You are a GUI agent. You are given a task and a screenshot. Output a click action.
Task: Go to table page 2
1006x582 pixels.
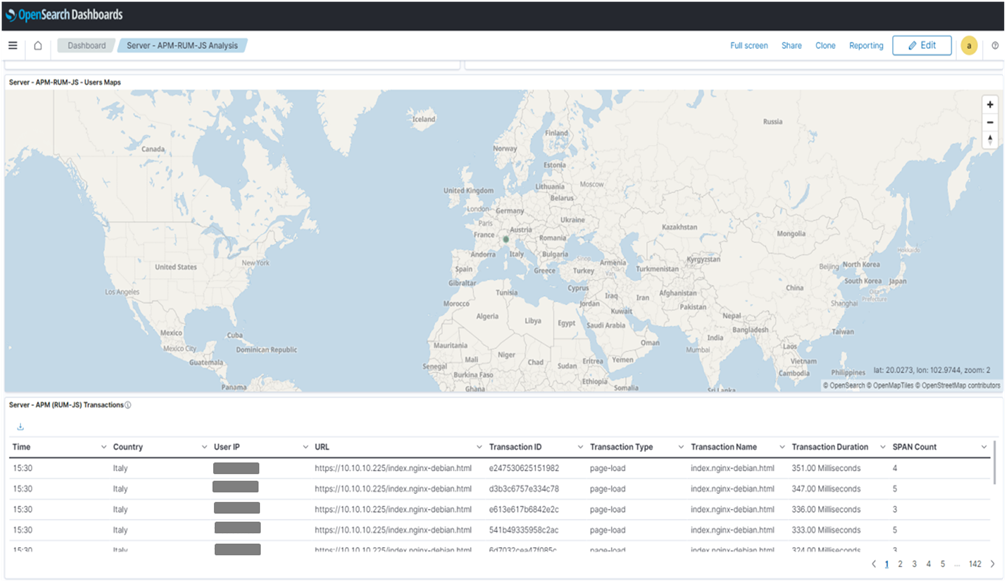pyautogui.click(x=900, y=564)
